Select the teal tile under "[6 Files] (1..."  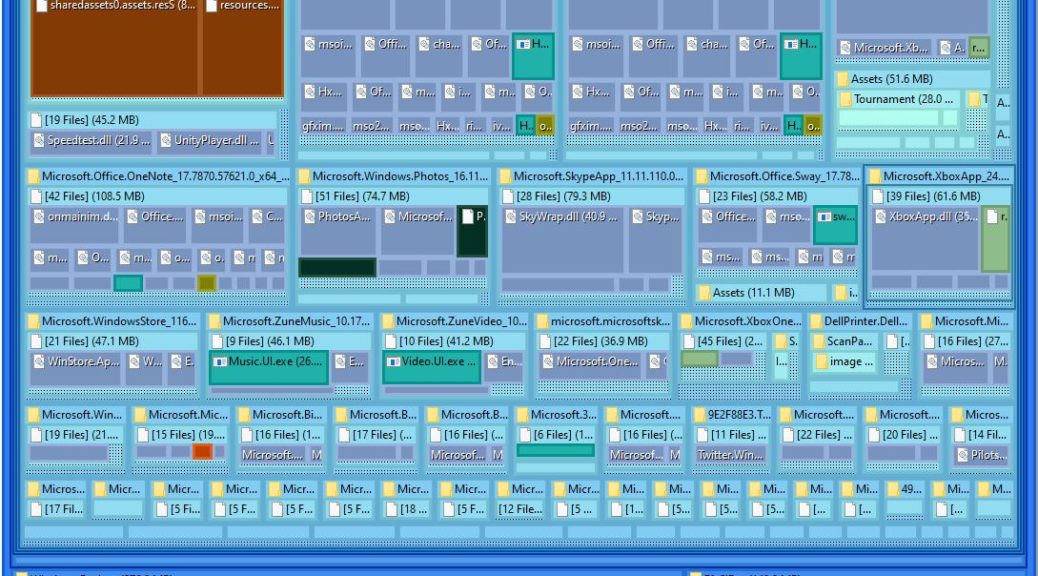coord(555,451)
